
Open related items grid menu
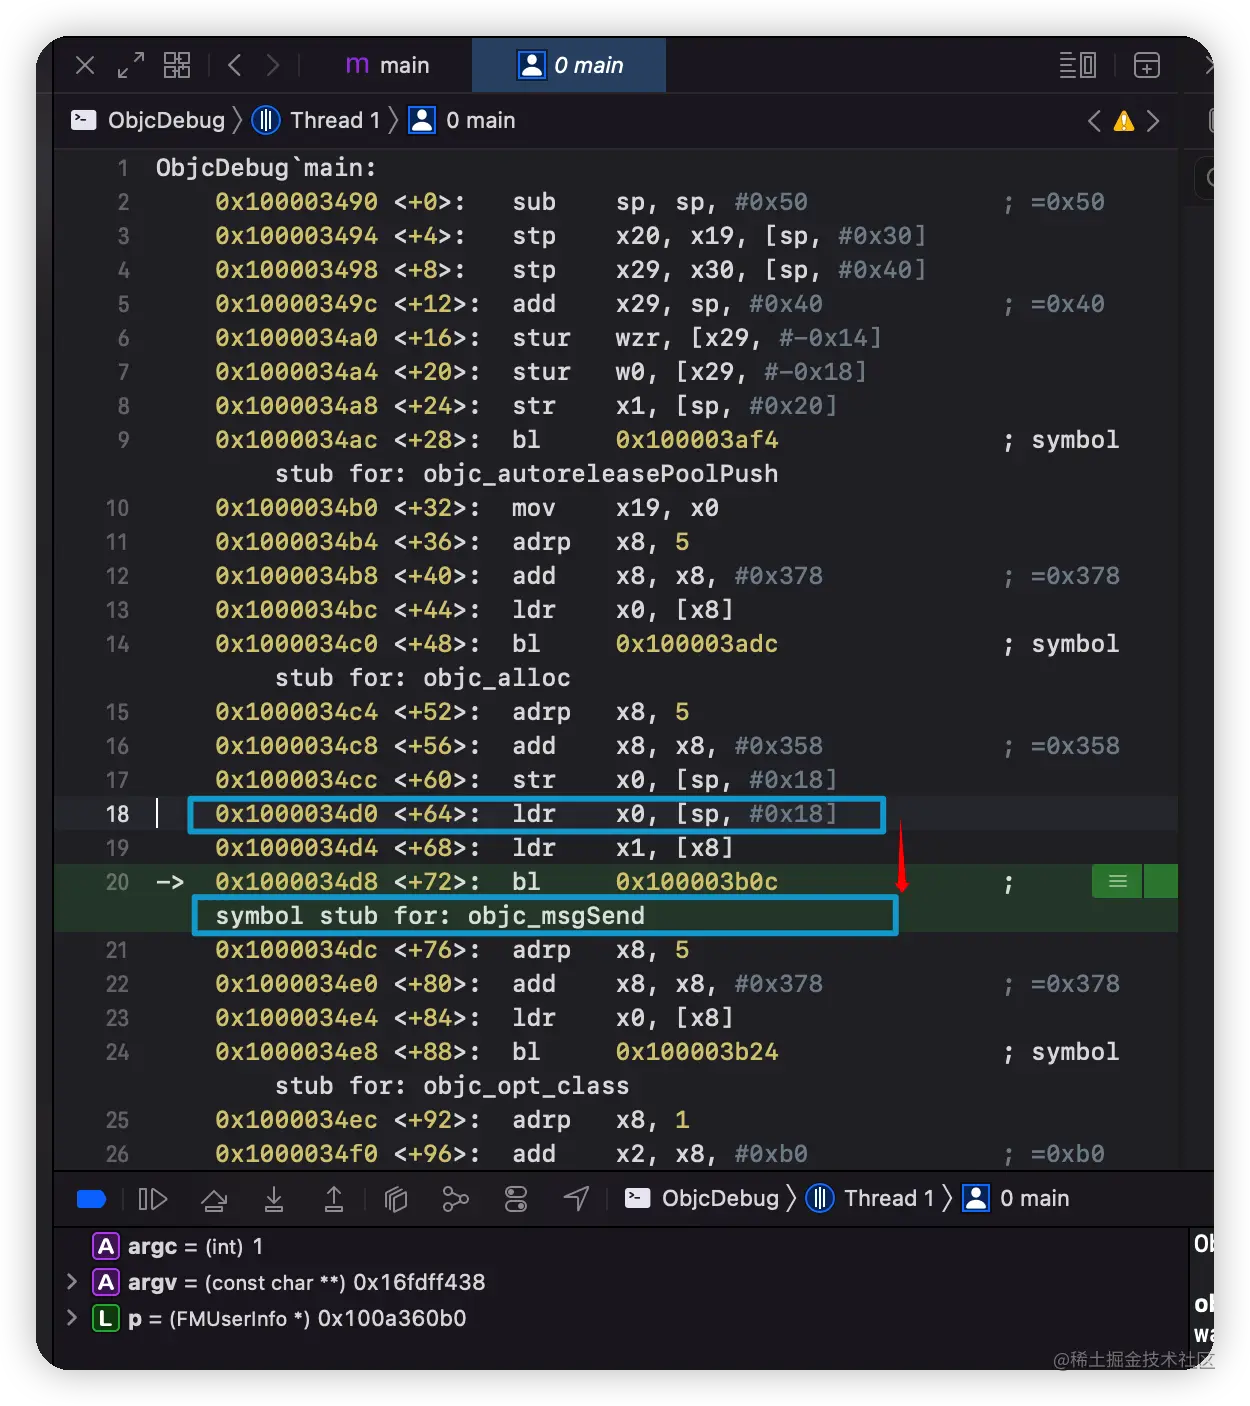pos(177,66)
